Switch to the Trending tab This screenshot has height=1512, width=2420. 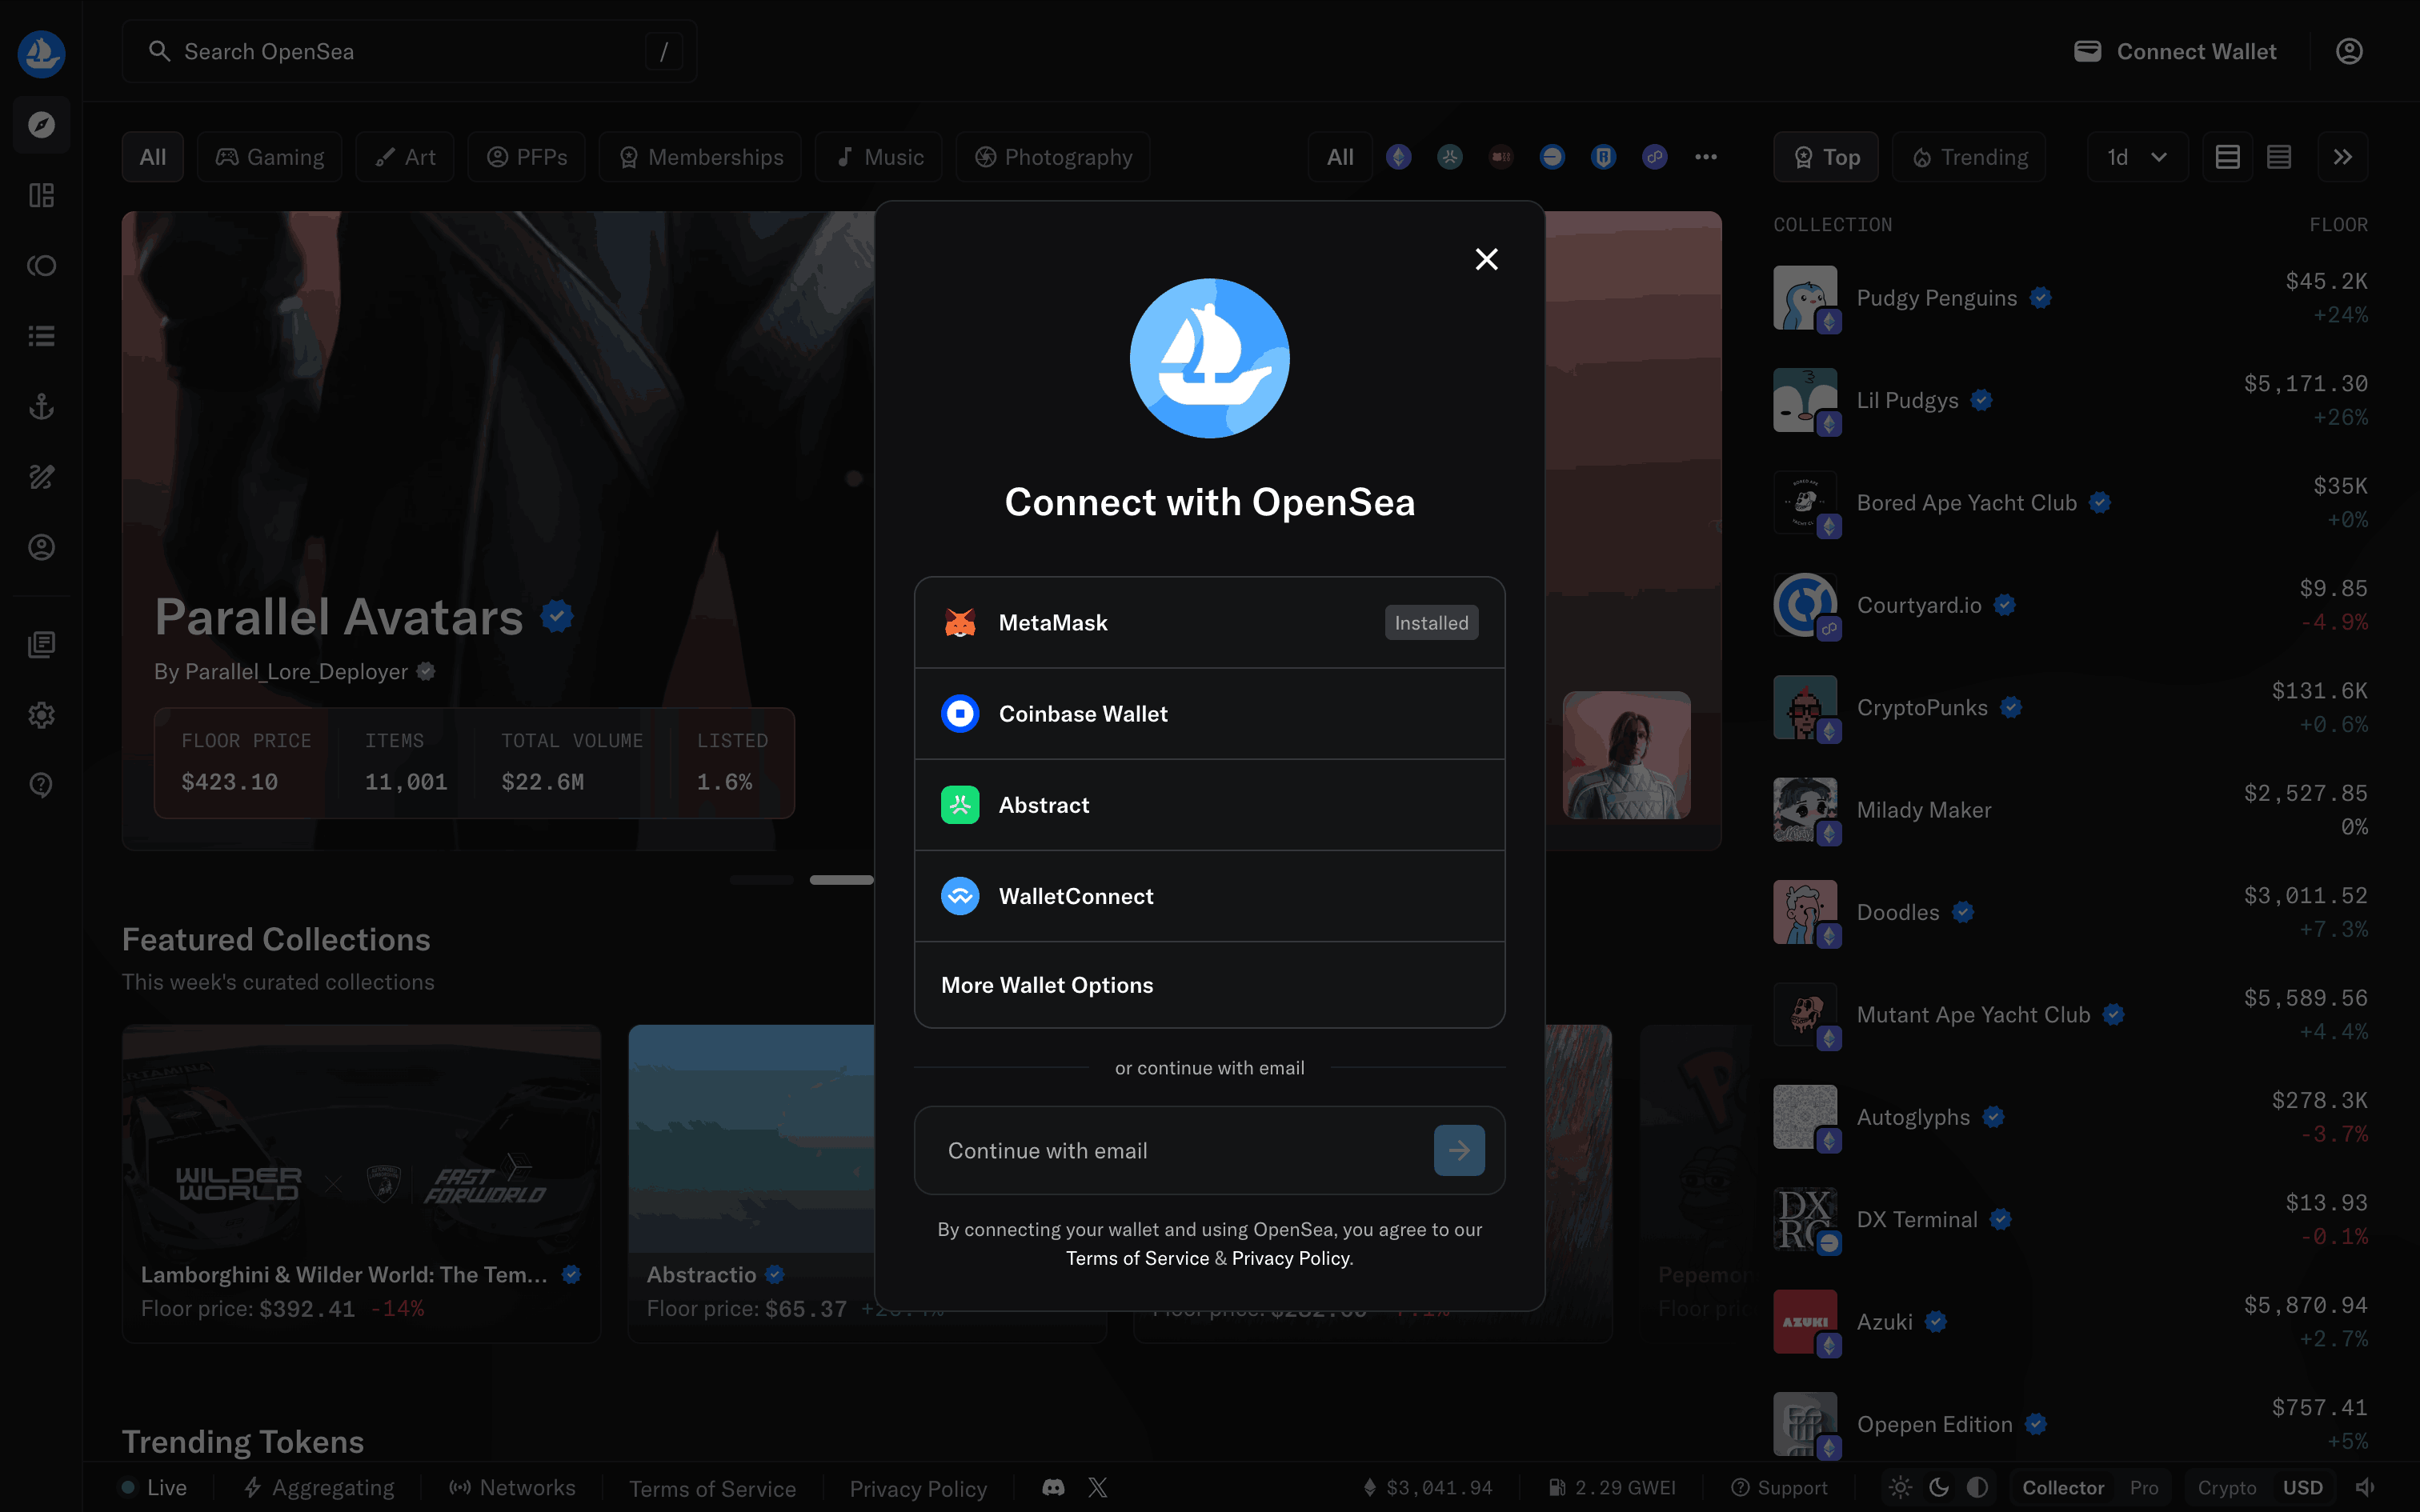point(1969,157)
